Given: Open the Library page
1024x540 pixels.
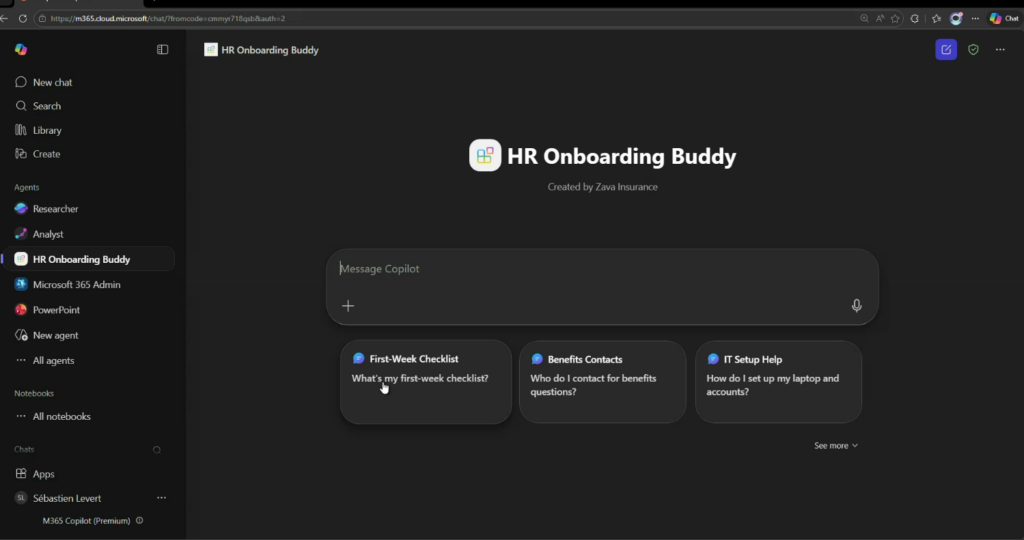Looking at the screenshot, I should pos(46,130).
